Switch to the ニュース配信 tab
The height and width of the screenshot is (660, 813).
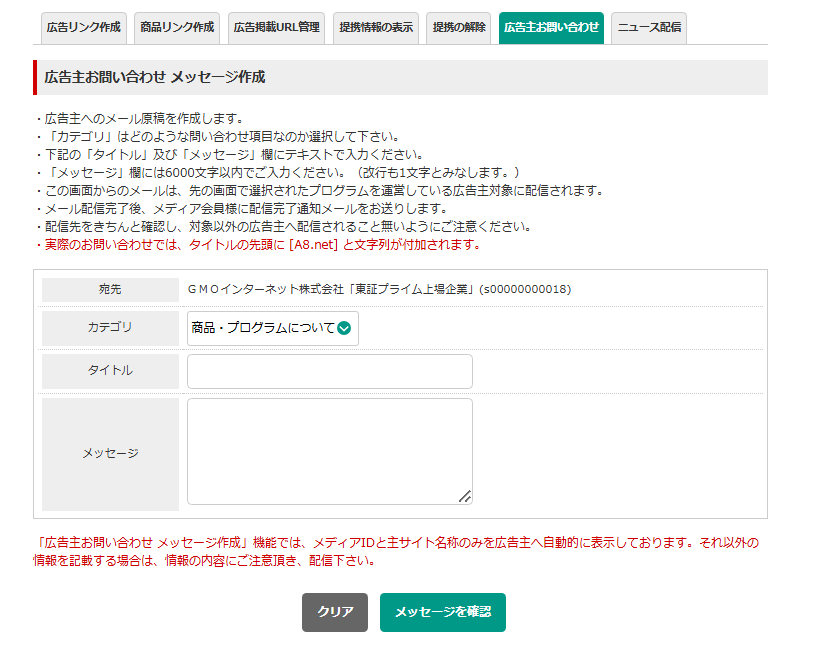(x=649, y=28)
